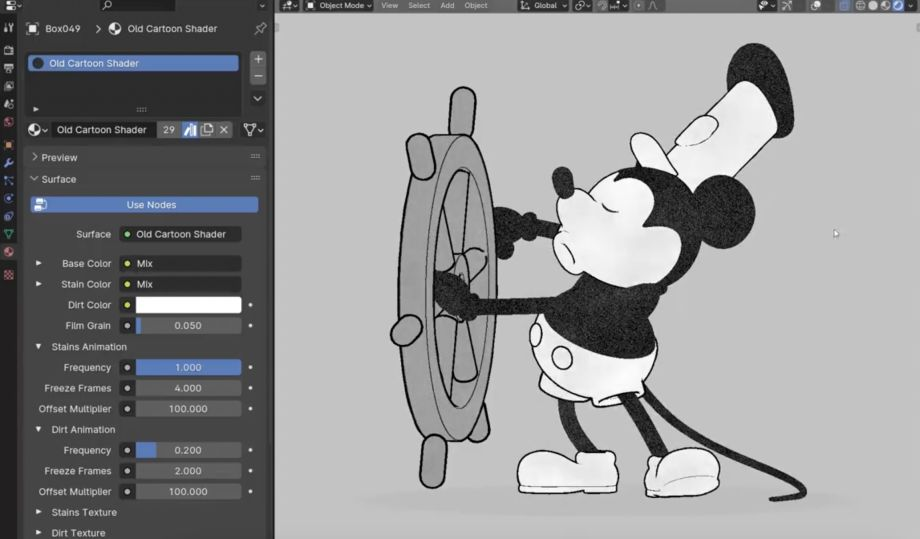The height and width of the screenshot is (539, 920).
Task: Click the Use Nodes icon
Action: 40,205
